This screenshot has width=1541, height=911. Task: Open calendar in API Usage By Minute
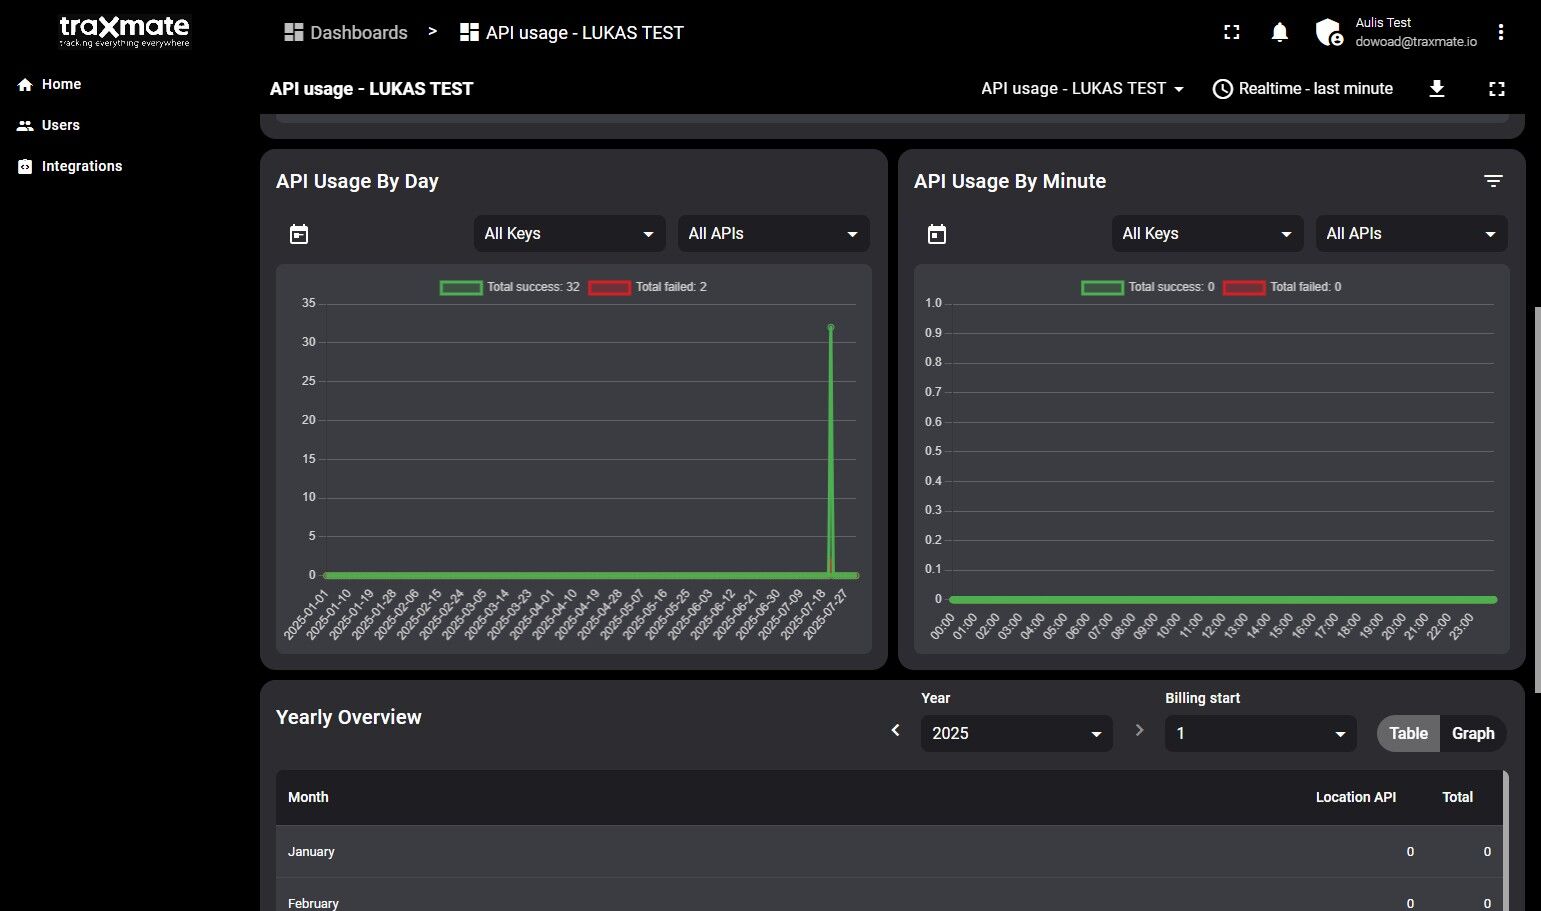[937, 234]
